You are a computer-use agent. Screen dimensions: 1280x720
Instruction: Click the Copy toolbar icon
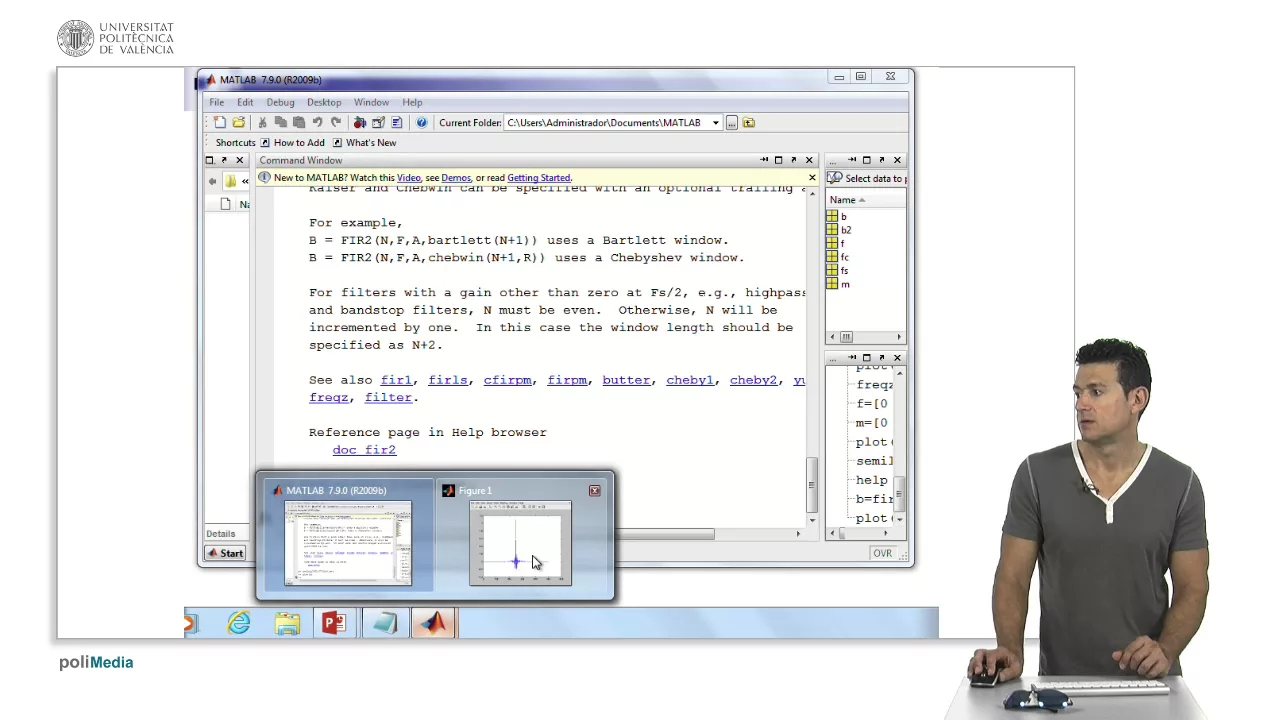[281, 122]
